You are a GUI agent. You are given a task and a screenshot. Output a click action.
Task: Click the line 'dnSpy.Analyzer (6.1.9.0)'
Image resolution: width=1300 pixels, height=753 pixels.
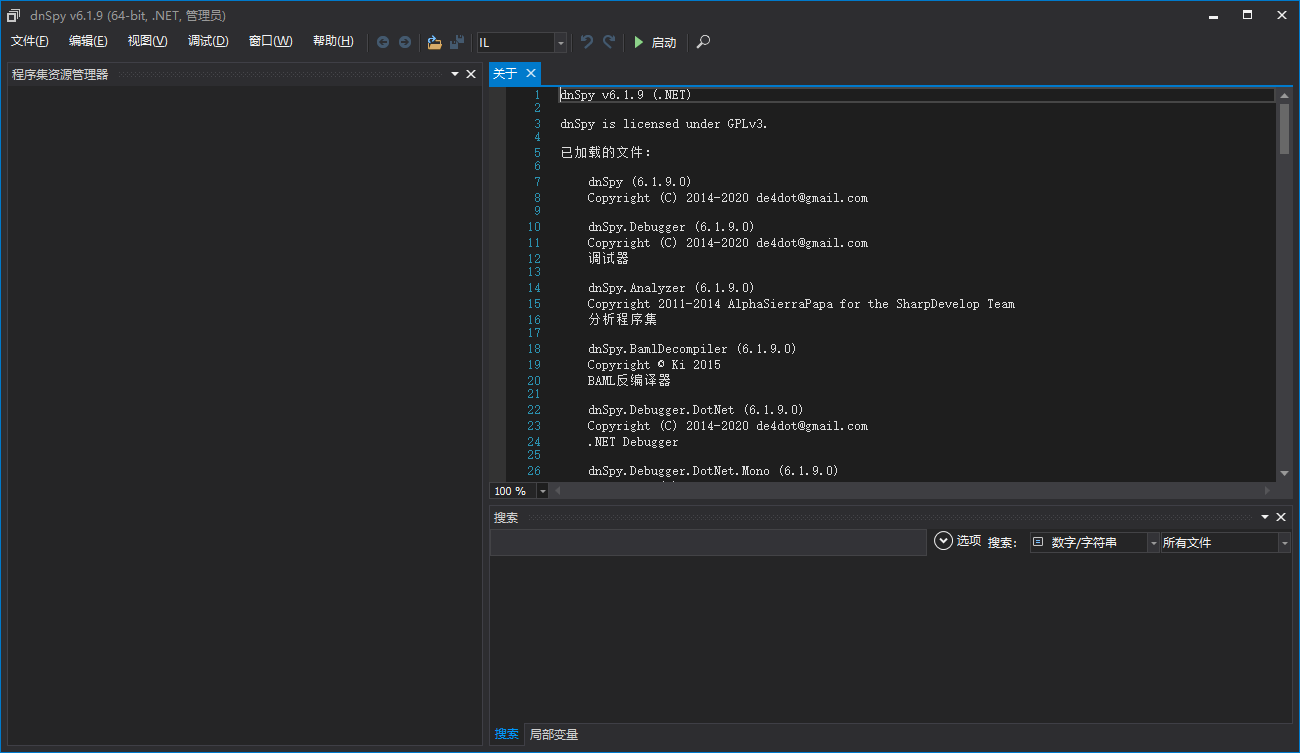point(671,288)
